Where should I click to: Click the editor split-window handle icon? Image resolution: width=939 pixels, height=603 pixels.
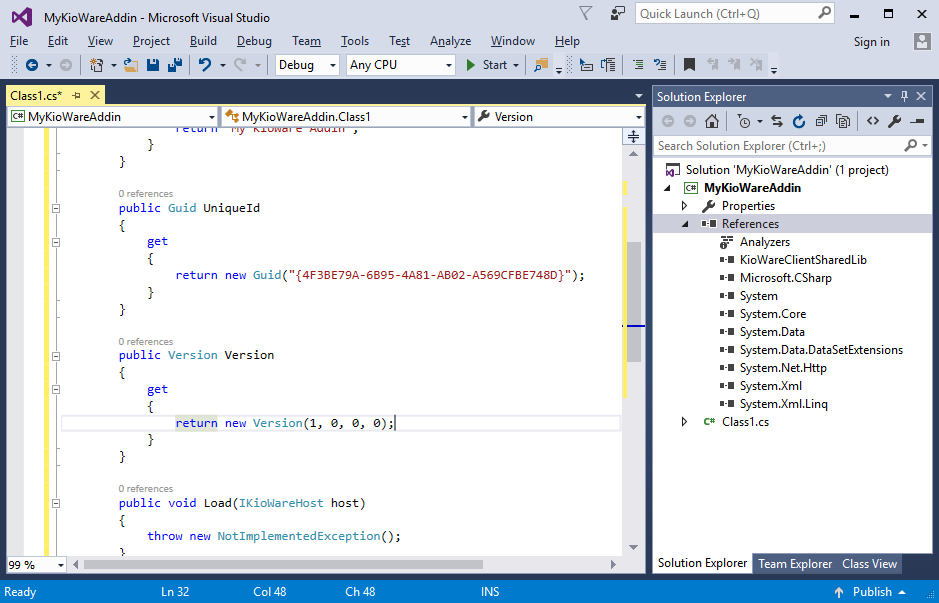[634, 137]
